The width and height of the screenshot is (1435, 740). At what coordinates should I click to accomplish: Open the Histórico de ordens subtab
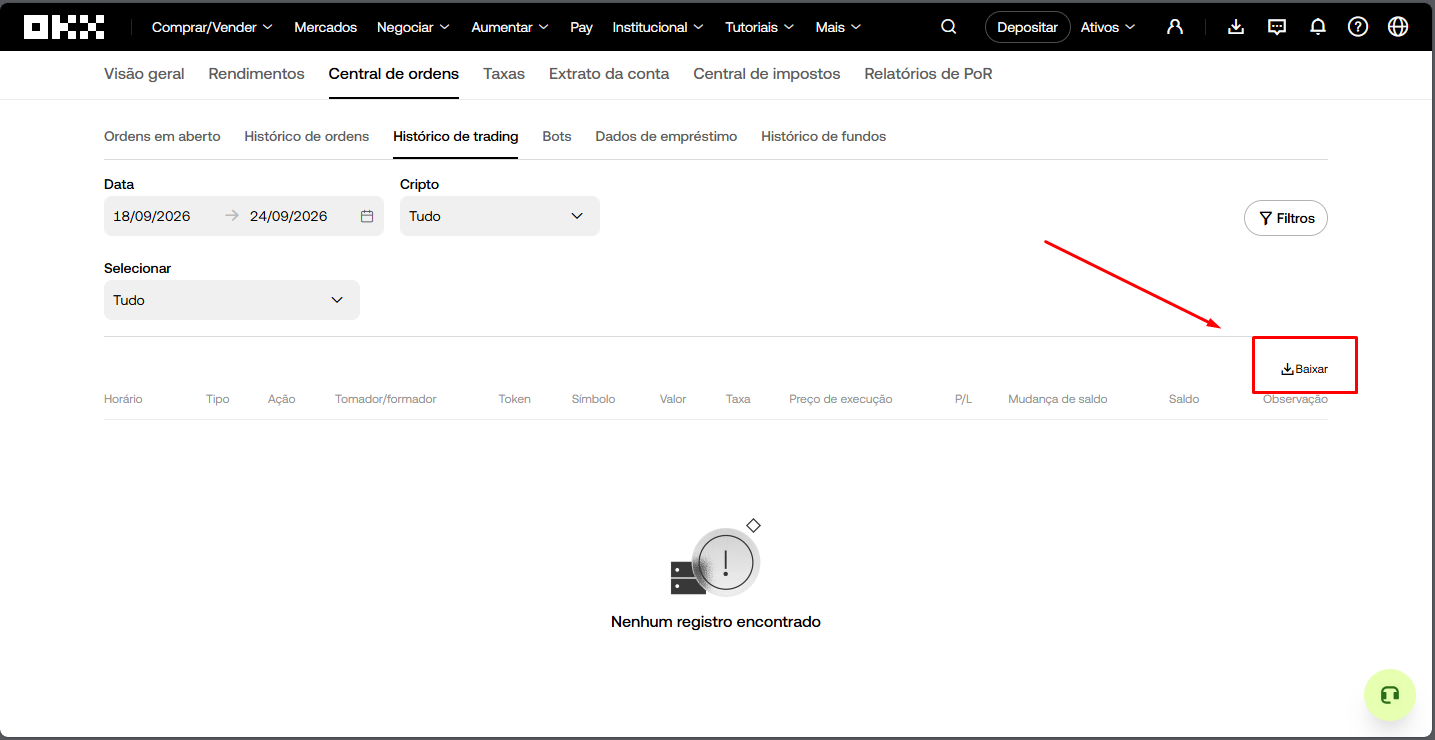pos(307,136)
